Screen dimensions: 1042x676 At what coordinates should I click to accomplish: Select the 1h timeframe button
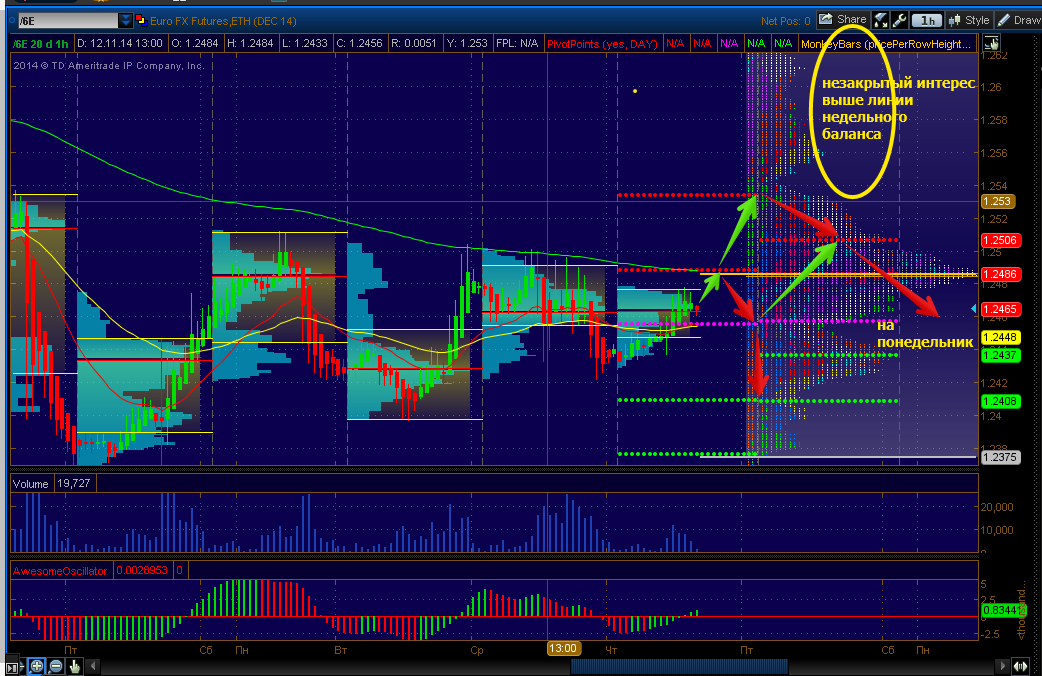coord(928,21)
